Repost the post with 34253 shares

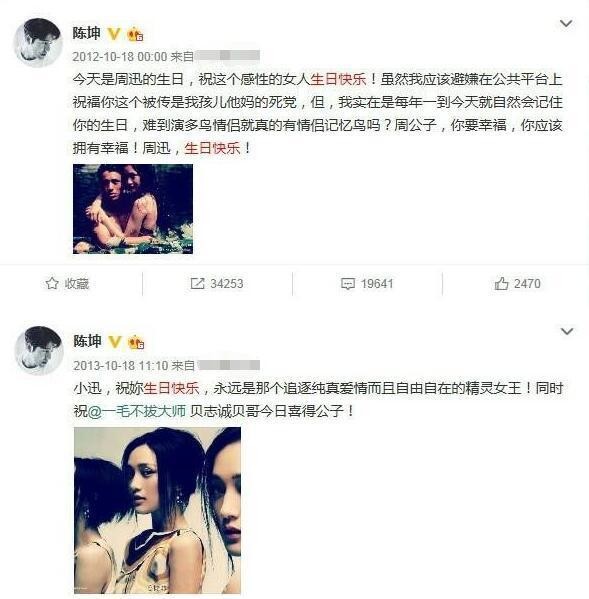(217, 284)
